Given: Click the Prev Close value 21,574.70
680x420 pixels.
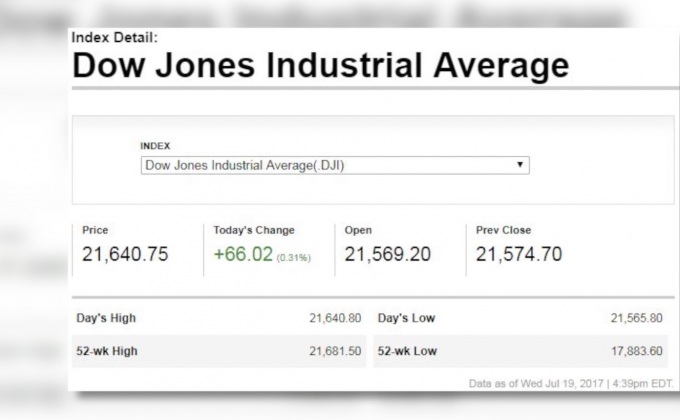Looking at the screenshot, I should point(518,254).
